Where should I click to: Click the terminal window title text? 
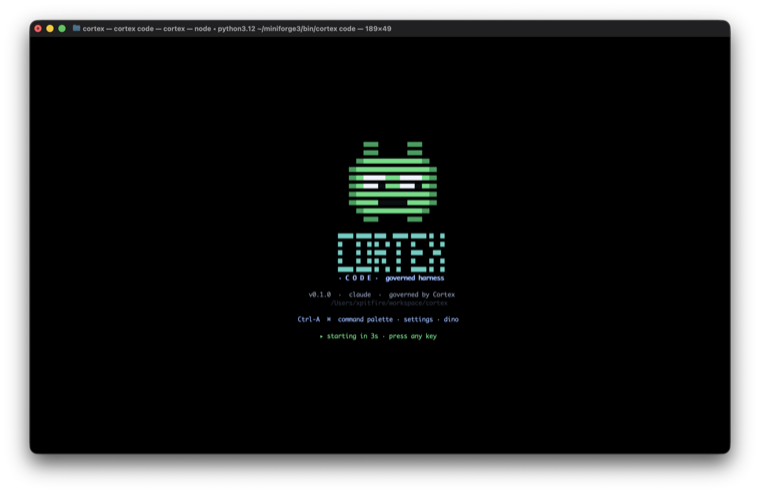(237, 29)
